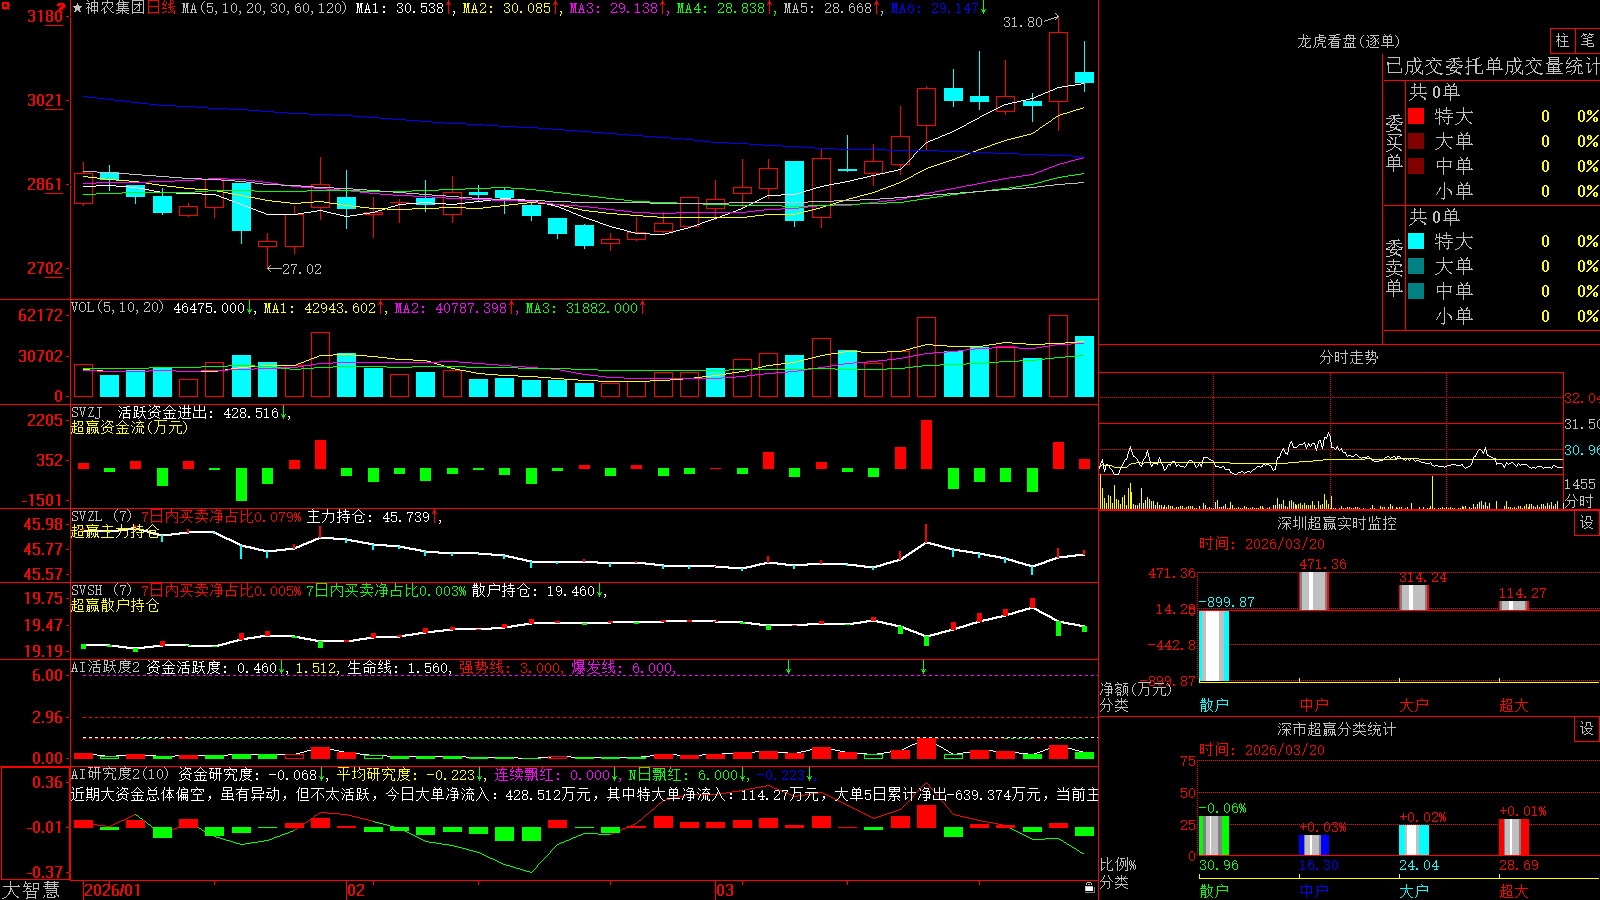1600x900 pixels.
Task: Click the 深市超赢分类统计 panel title
Action: click(1336, 729)
